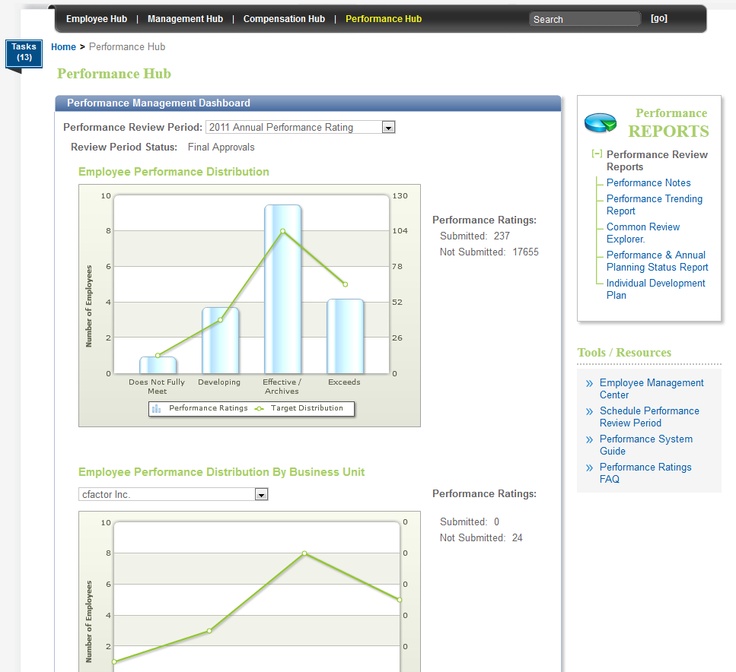Click the Final Approvals status text
This screenshot has height=672, width=736.
221,147
